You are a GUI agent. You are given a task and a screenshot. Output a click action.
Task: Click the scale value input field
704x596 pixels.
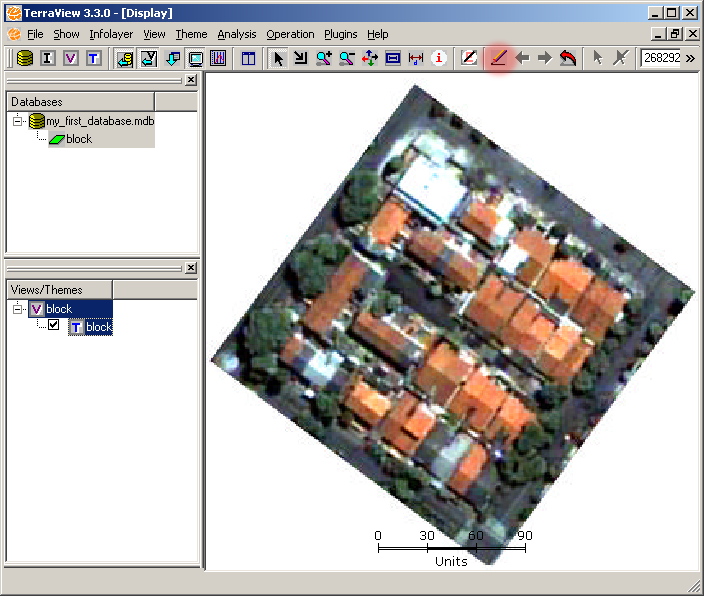tap(660, 58)
